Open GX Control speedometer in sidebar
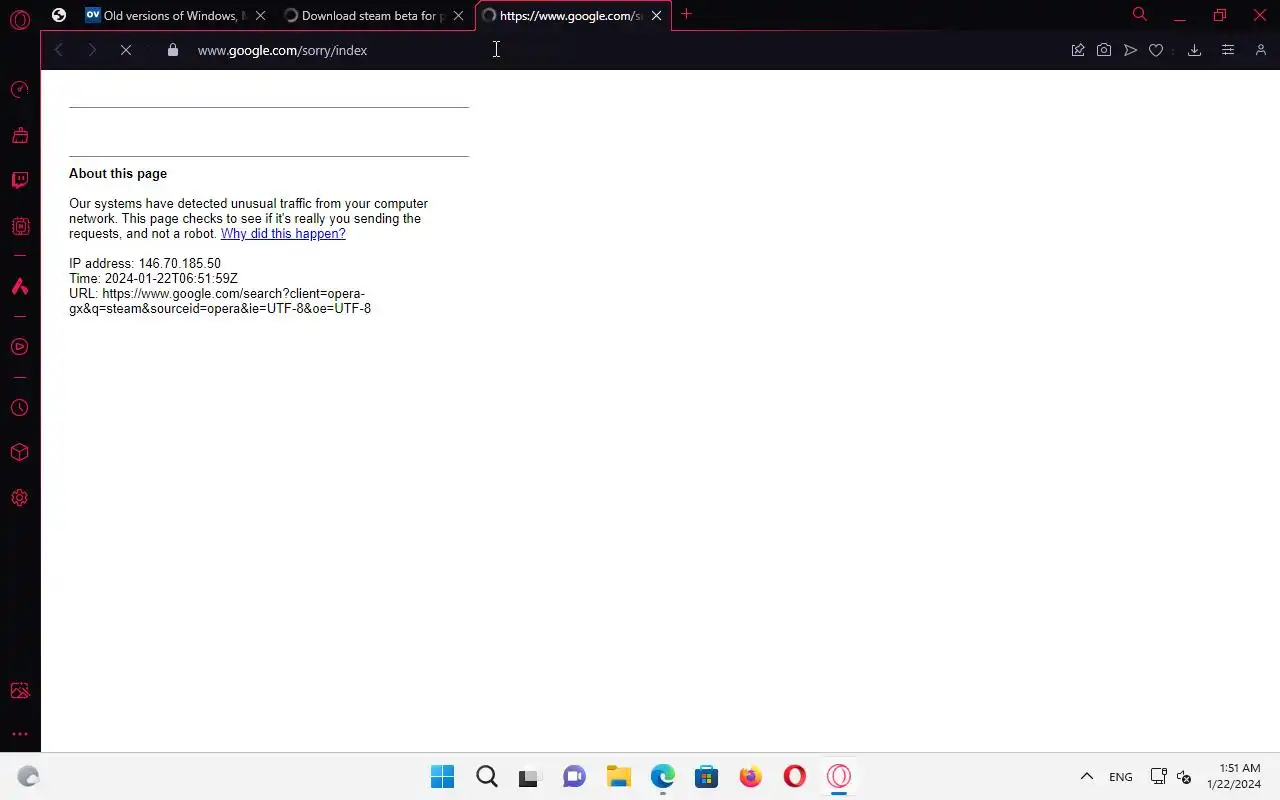This screenshot has width=1280, height=800. tap(19, 90)
